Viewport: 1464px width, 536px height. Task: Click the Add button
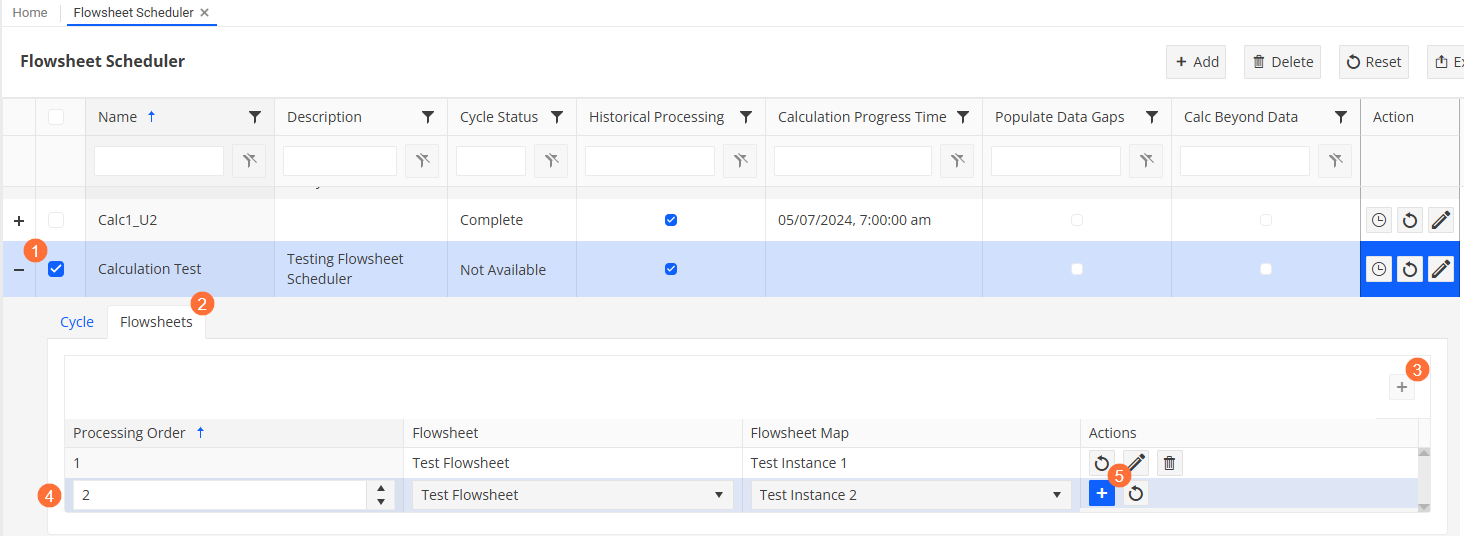click(1196, 62)
